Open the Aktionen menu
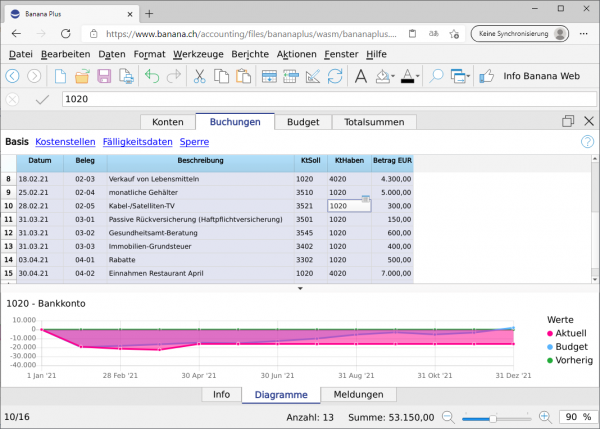Screen dimensions: 600x429 [x=297, y=54]
